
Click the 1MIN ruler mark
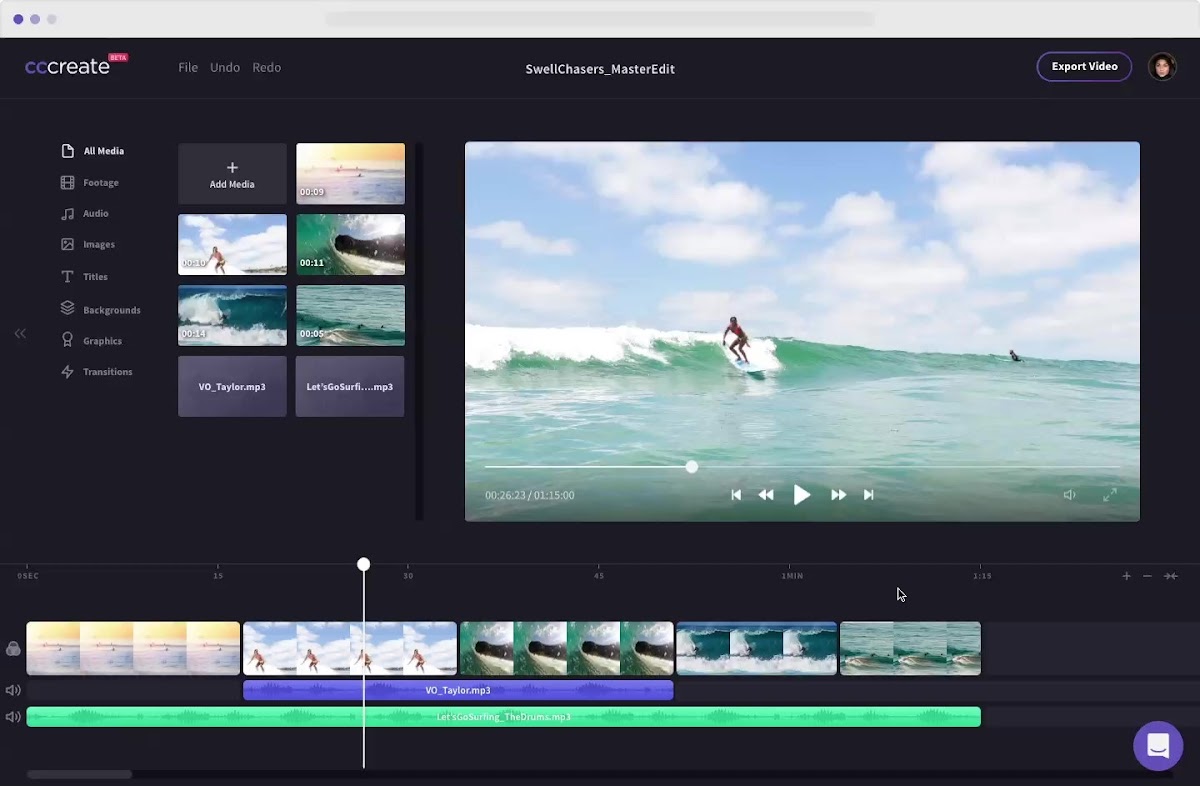[792, 576]
